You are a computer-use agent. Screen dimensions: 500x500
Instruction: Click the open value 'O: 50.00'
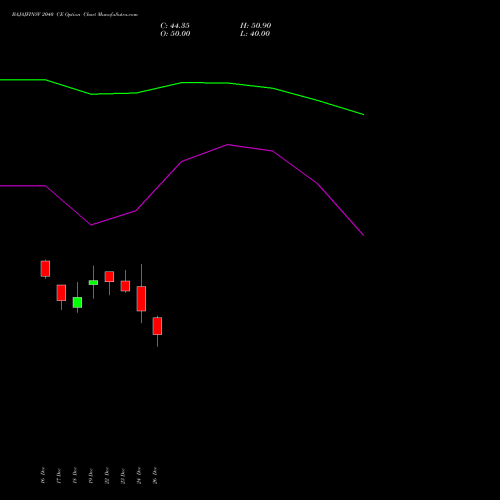(175, 34)
